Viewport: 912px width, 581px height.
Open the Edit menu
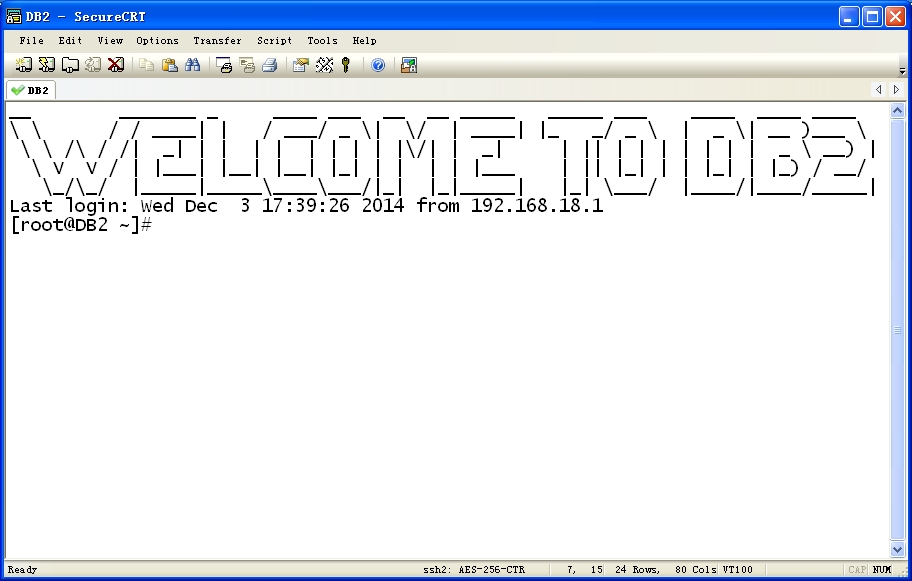pyautogui.click(x=70, y=41)
